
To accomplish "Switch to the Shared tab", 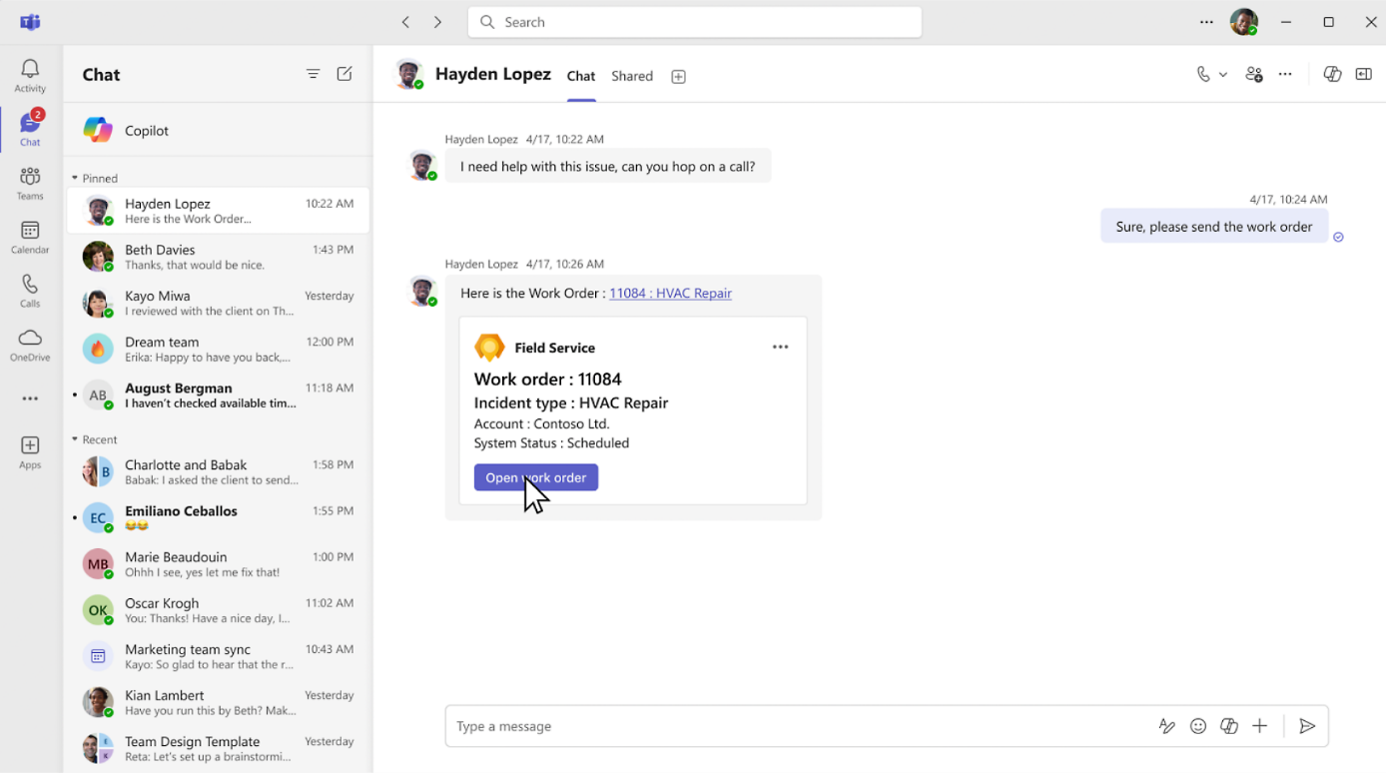I will [632, 76].
